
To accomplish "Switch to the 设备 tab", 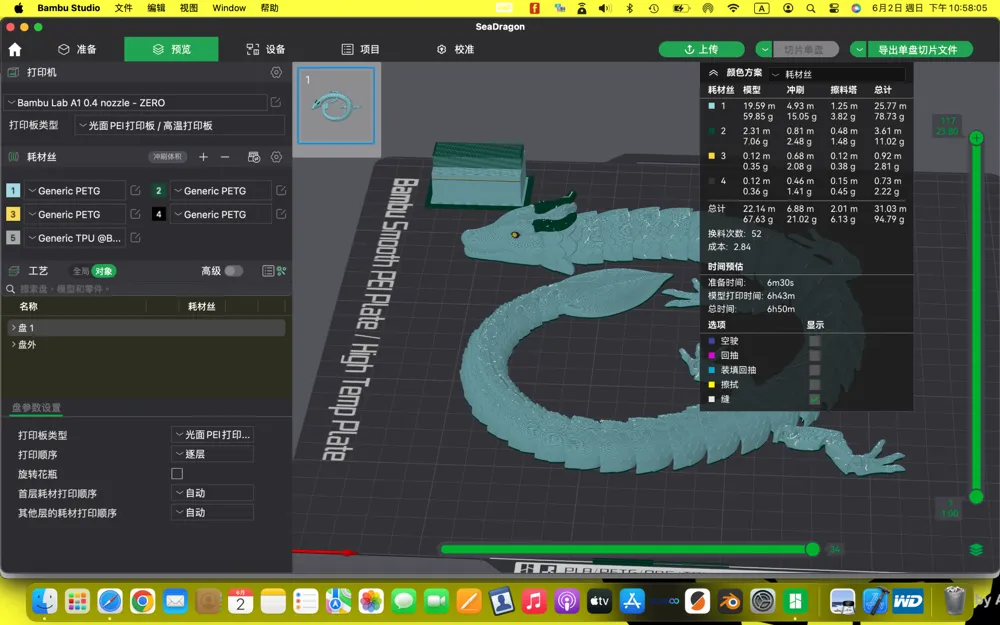I will 266,50.
